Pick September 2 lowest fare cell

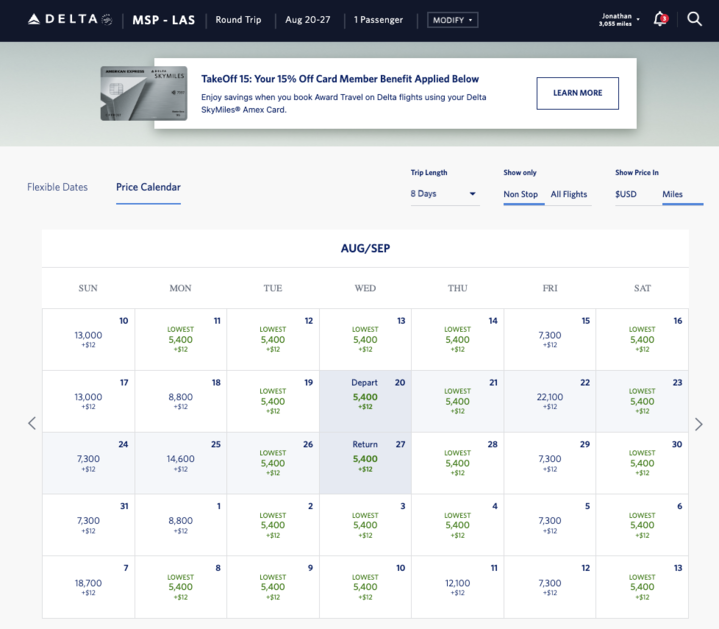pos(273,525)
